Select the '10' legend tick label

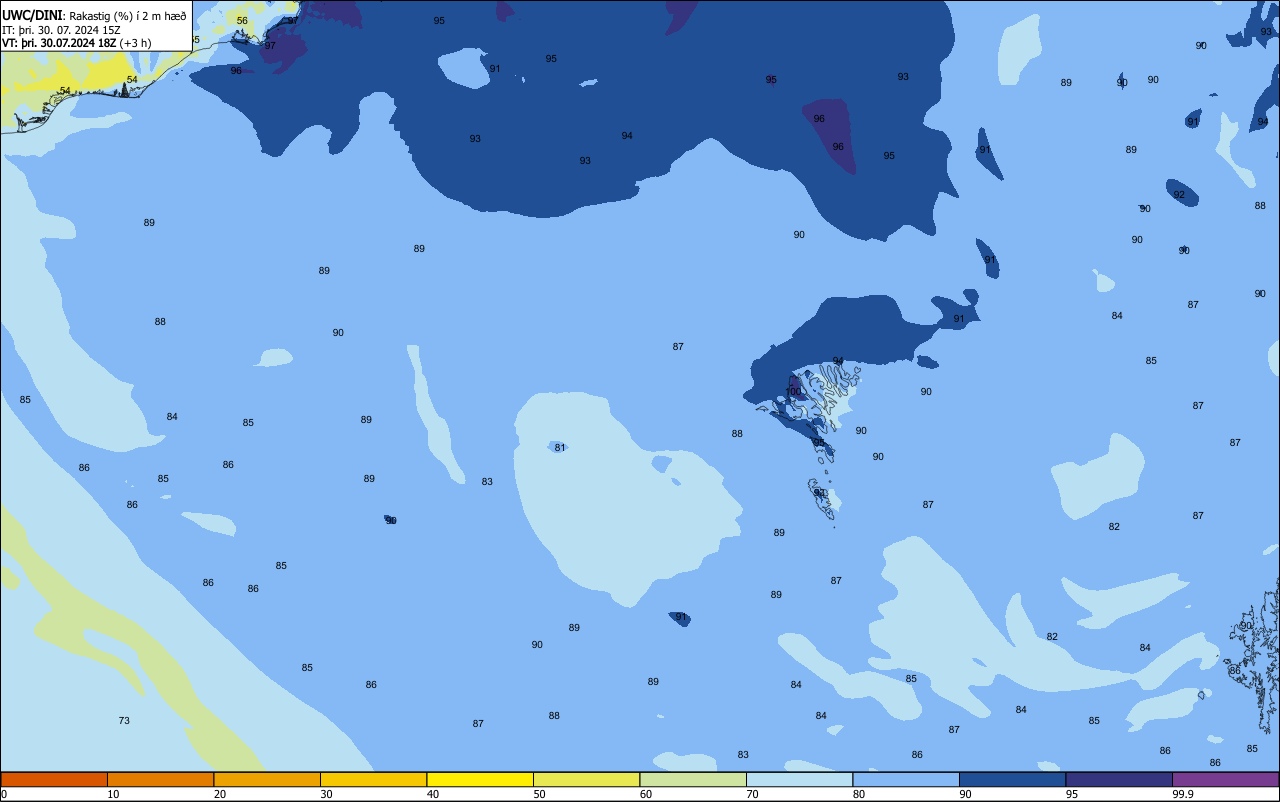tap(113, 794)
